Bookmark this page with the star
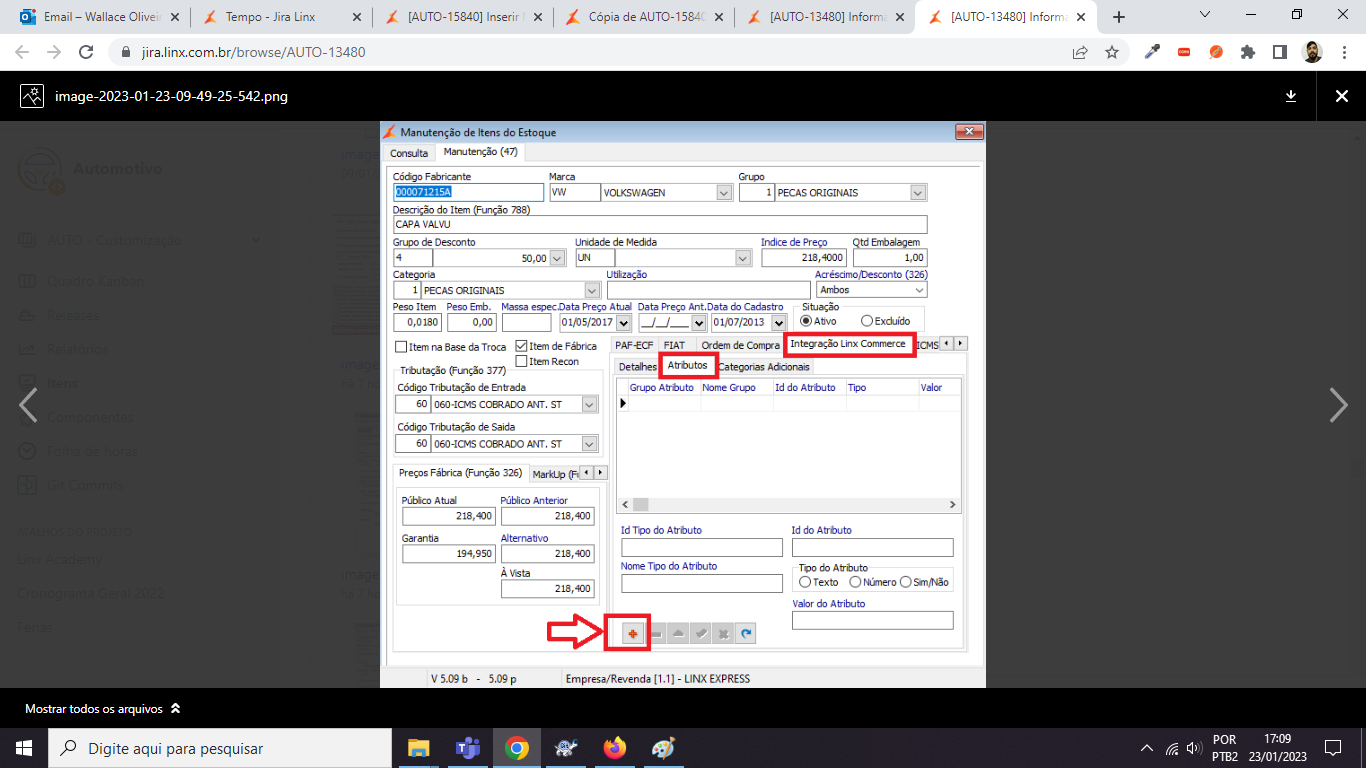The height and width of the screenshot is (768, 1366). 1111,52
